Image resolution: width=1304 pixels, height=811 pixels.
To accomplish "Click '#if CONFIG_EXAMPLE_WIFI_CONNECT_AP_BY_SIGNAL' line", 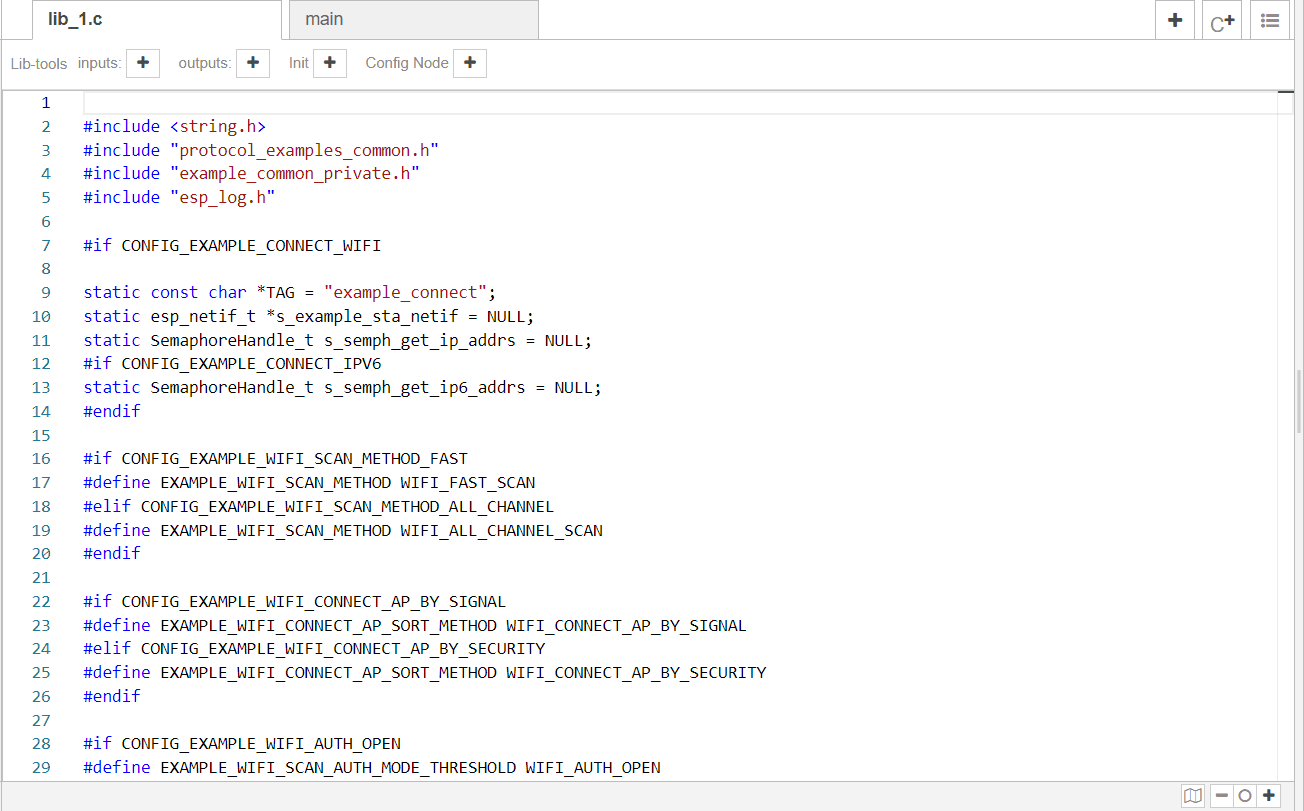I will click(x=295, y=602).
